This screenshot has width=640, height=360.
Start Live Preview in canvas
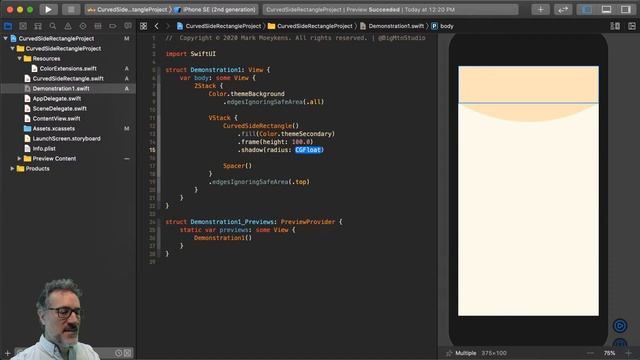tap(620, 326)
